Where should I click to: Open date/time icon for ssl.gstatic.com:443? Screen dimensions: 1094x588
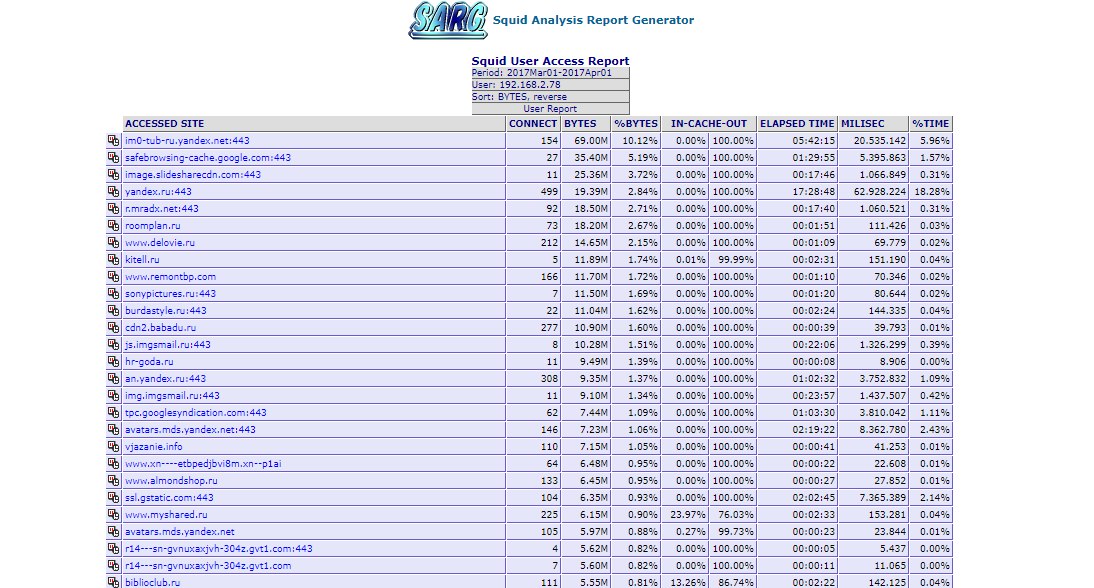[x=113, y=497]
